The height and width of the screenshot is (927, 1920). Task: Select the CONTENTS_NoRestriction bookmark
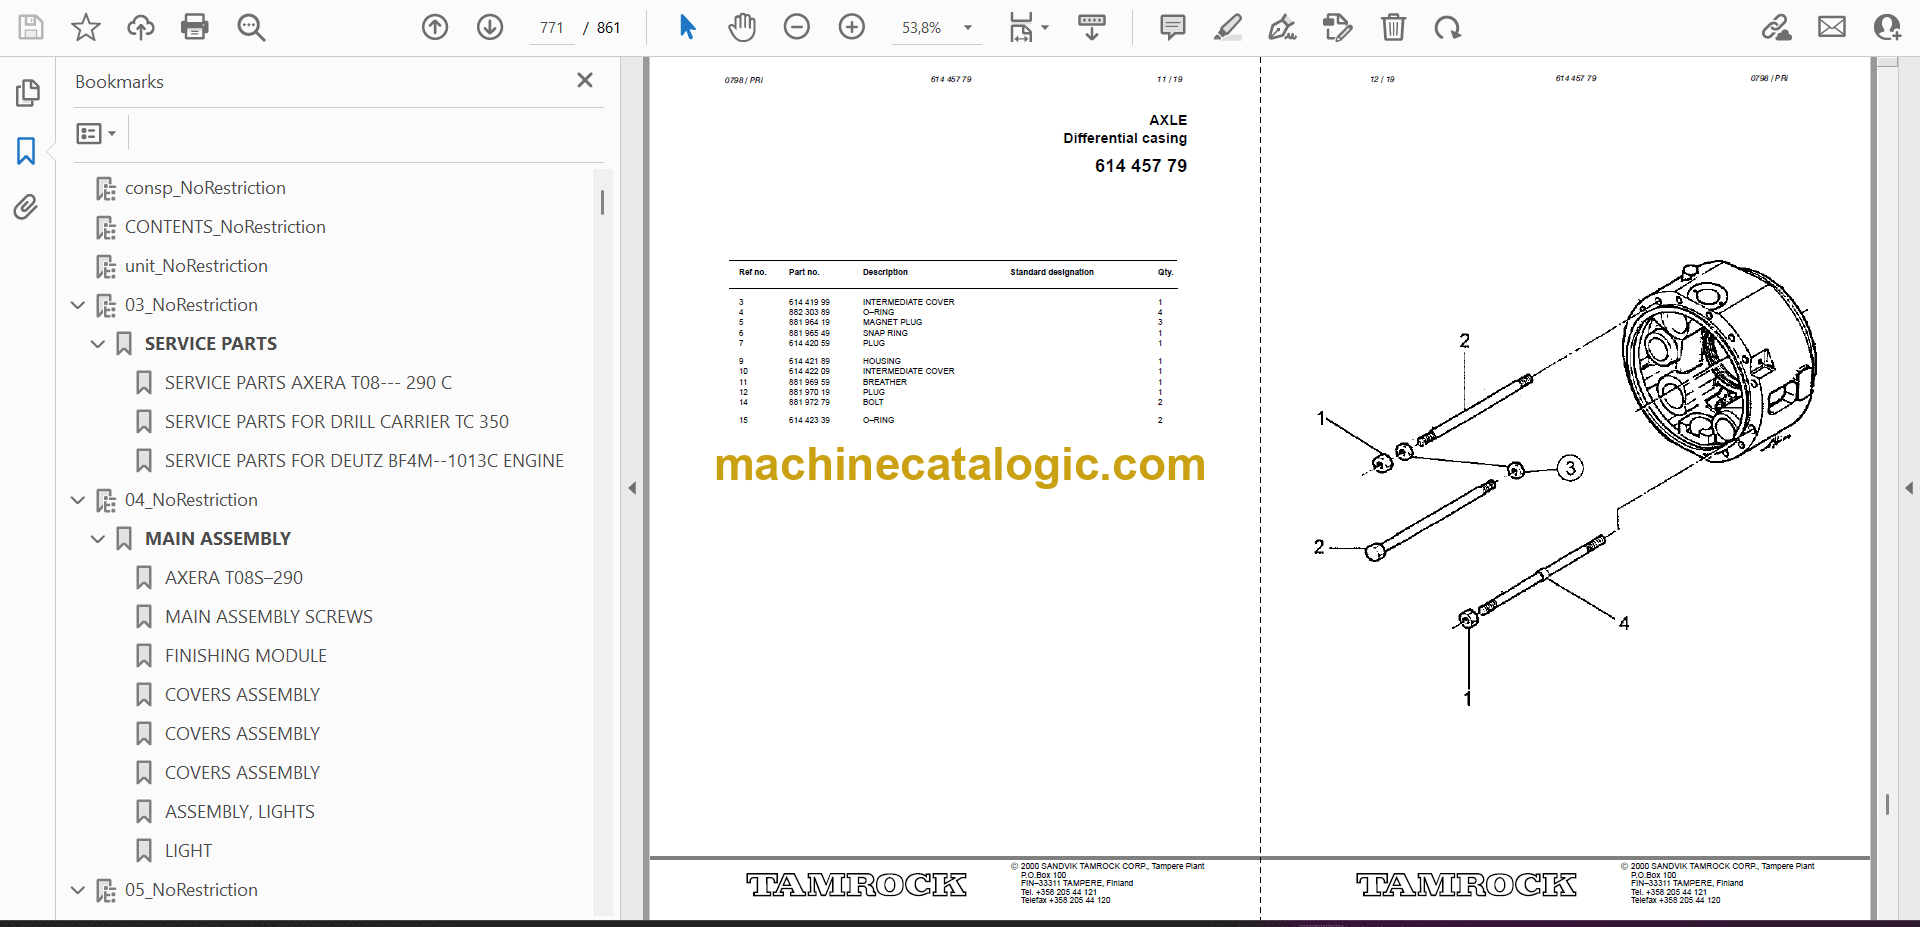pos(225,227)
